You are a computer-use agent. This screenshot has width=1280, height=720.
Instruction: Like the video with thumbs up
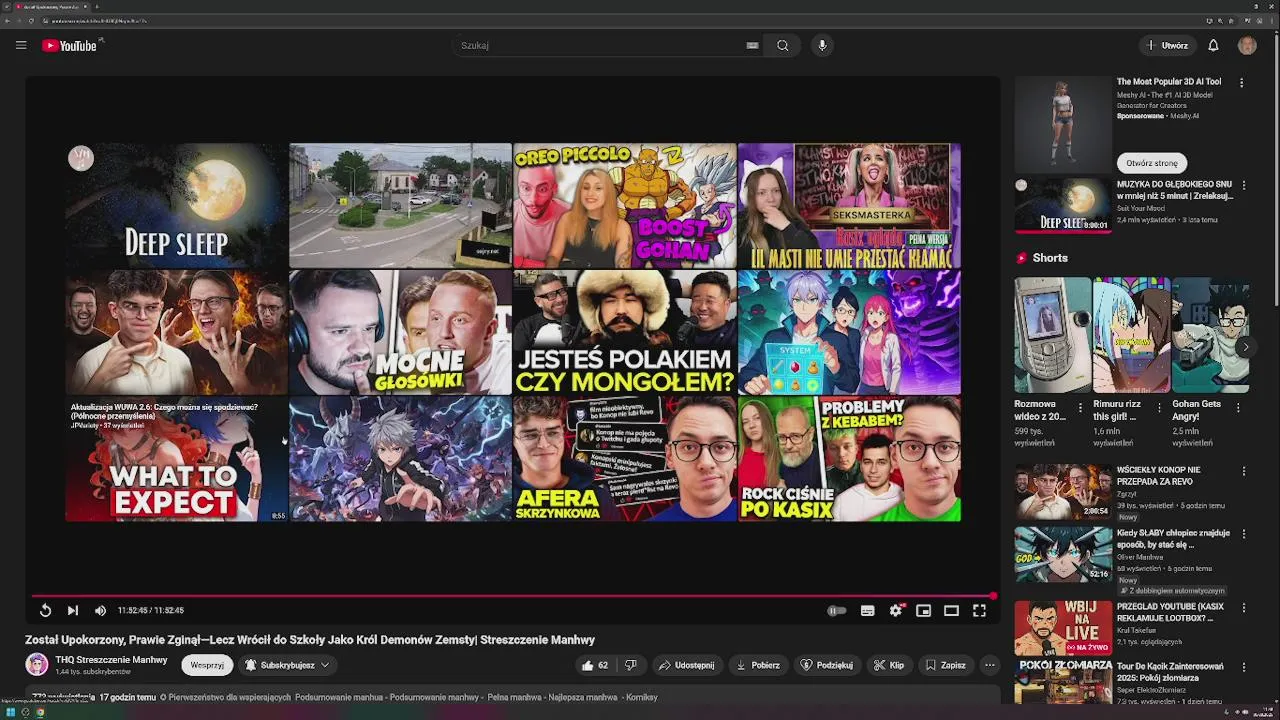pyautogui.click(x=595, y=665)
